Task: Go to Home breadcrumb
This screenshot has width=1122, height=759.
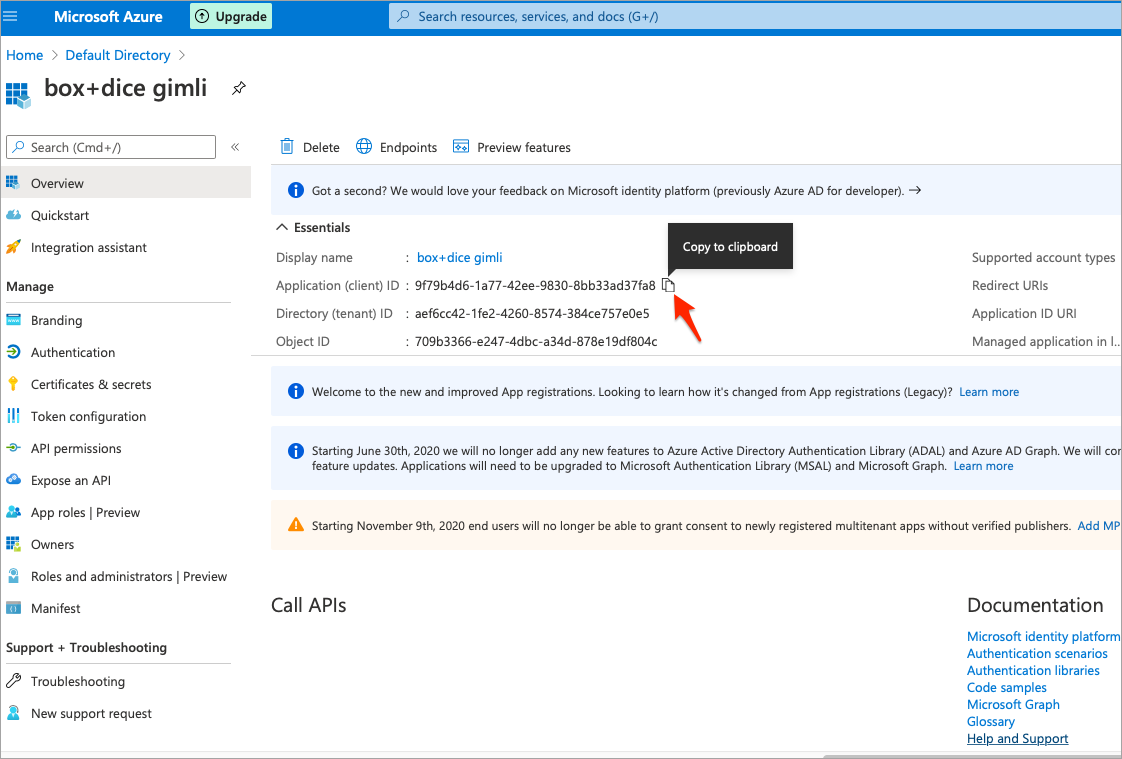Action: (24, 55)
